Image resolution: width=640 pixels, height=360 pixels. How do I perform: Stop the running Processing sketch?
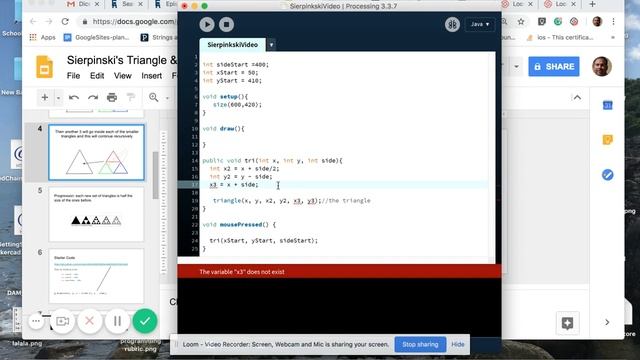pos(226,24)
